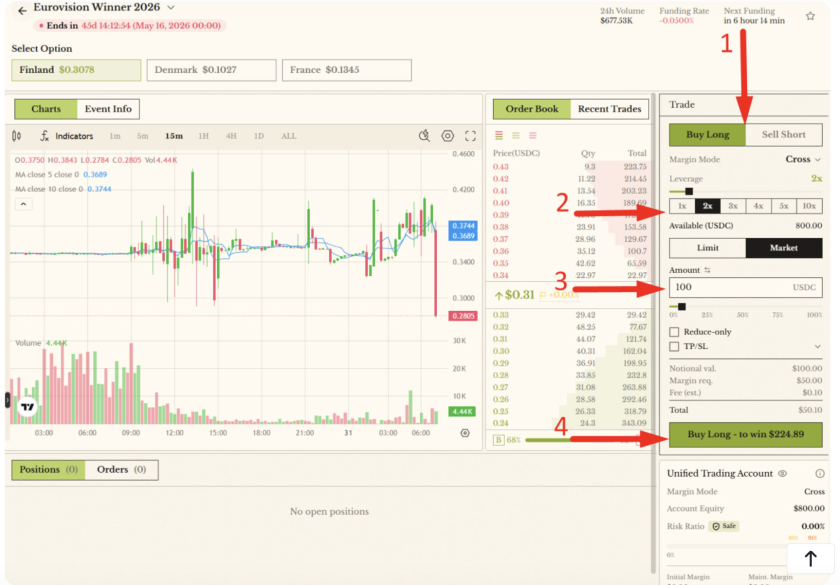The image size is (840, 585).
Task: Click the back arrow beside Eurovision Winner 2026
Action: [x=22, y=11]
